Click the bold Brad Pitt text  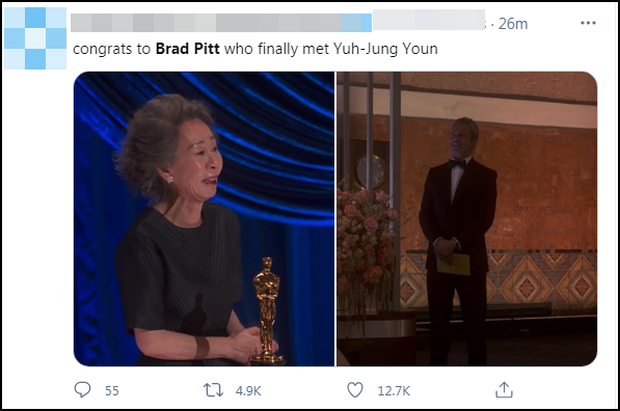click(x=191, y=48)
